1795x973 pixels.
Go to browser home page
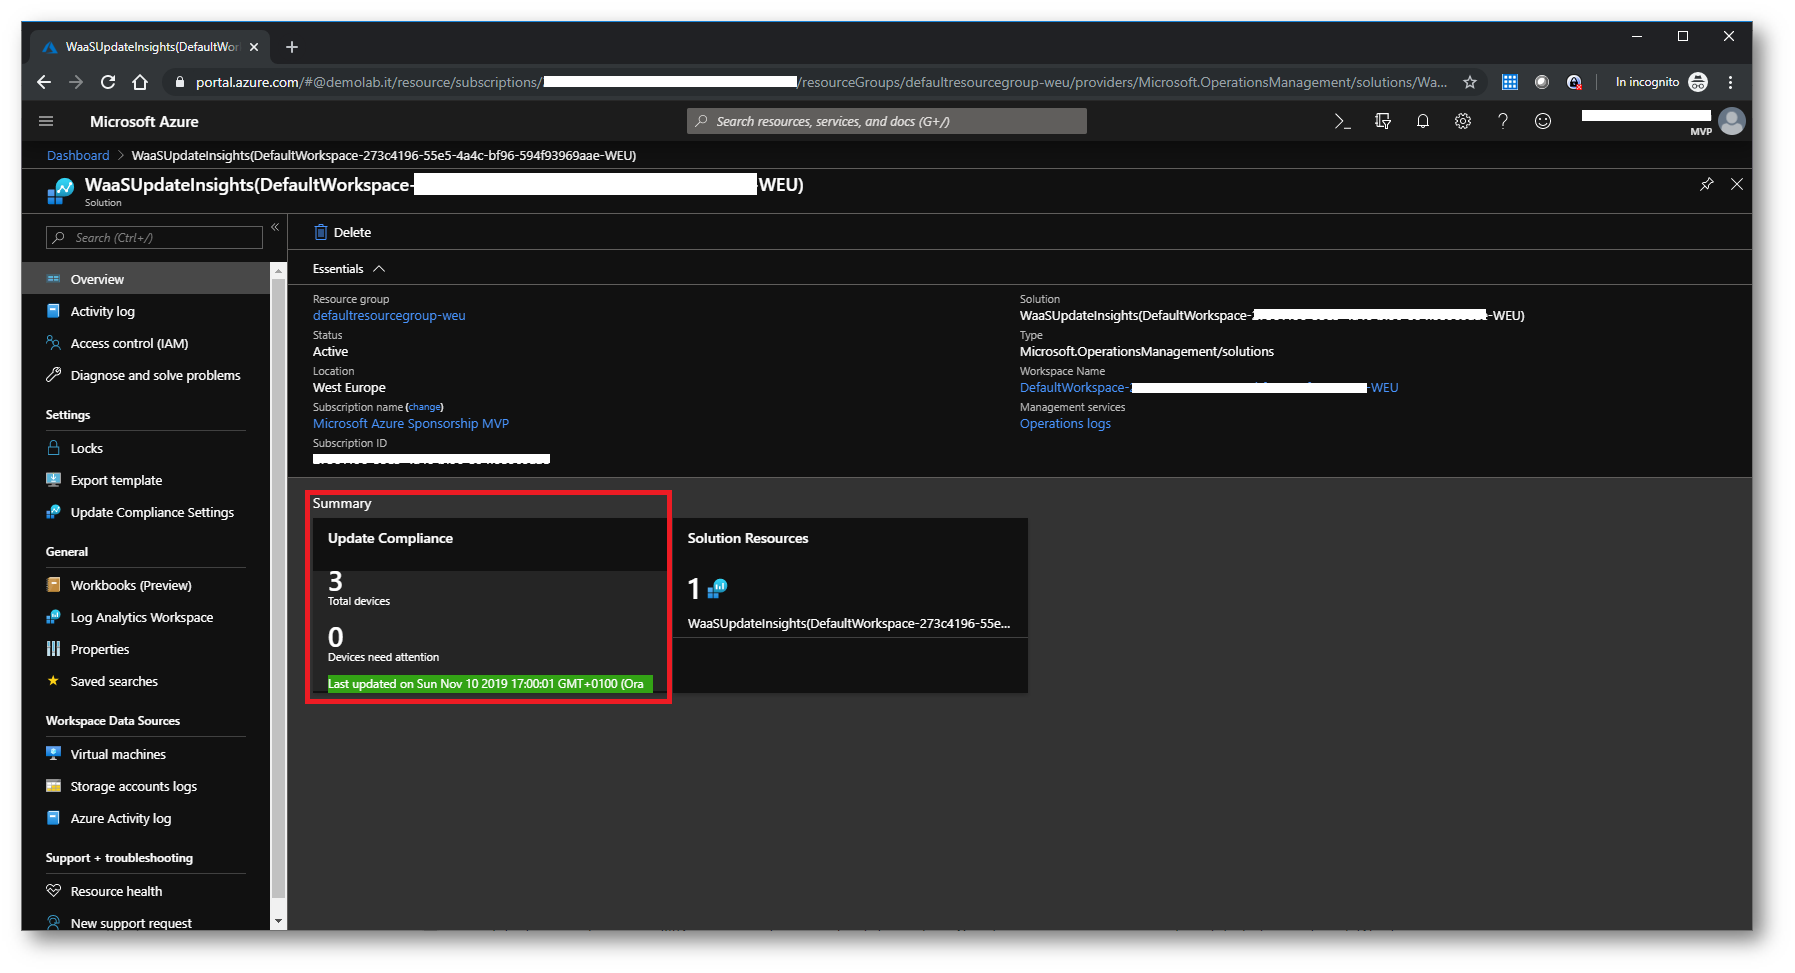coord(140,82)
